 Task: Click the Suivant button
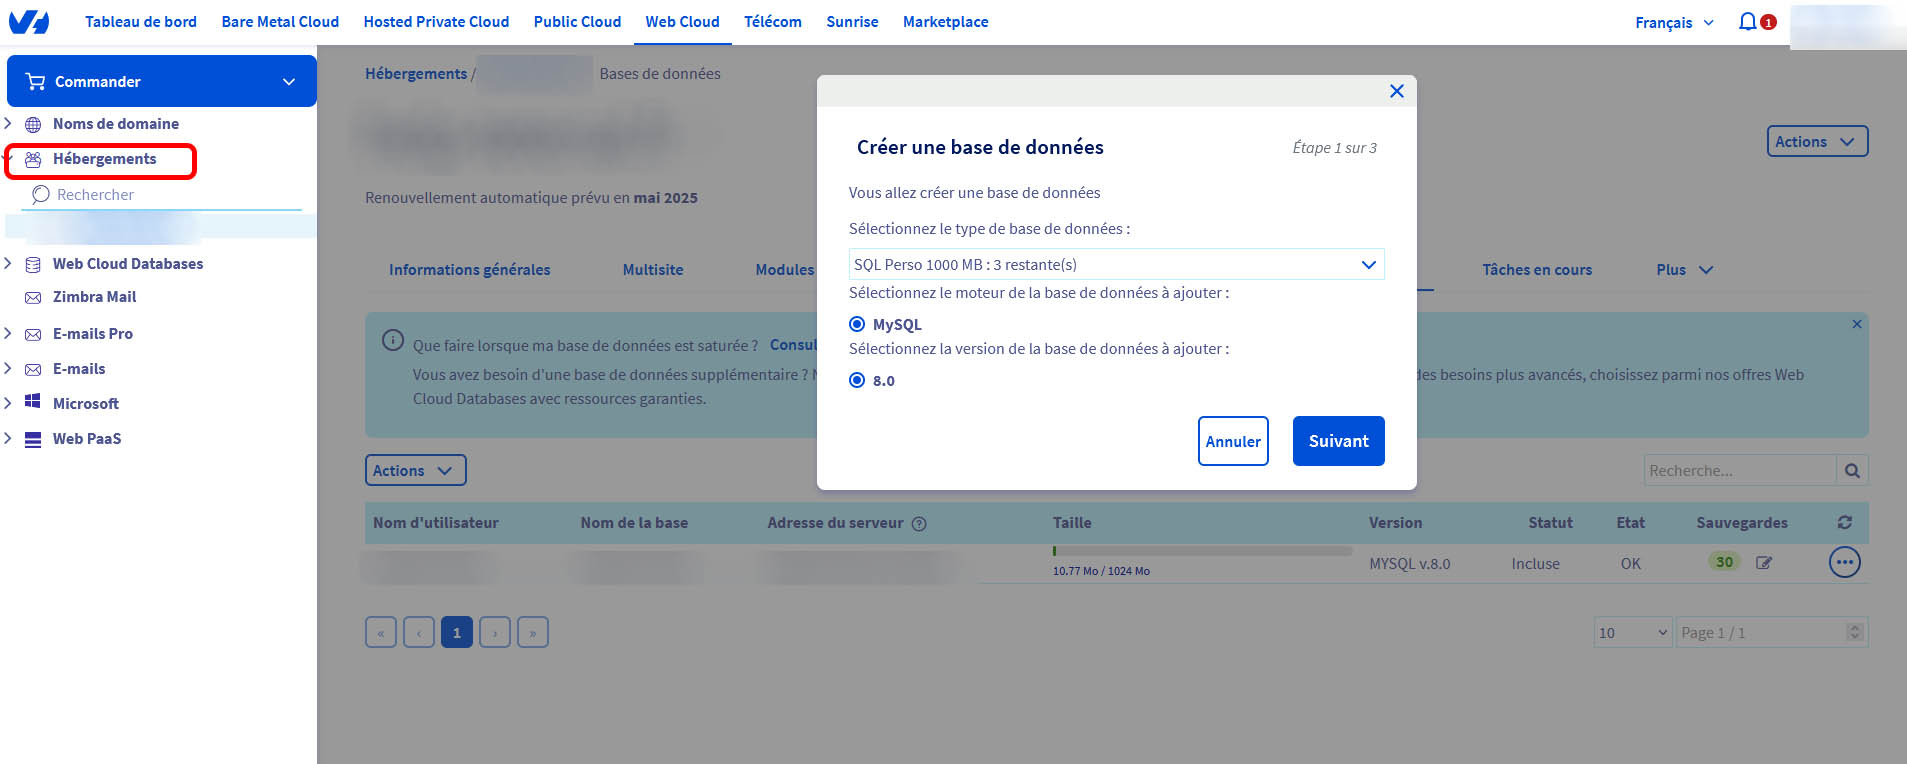[x=1338, y=441]
